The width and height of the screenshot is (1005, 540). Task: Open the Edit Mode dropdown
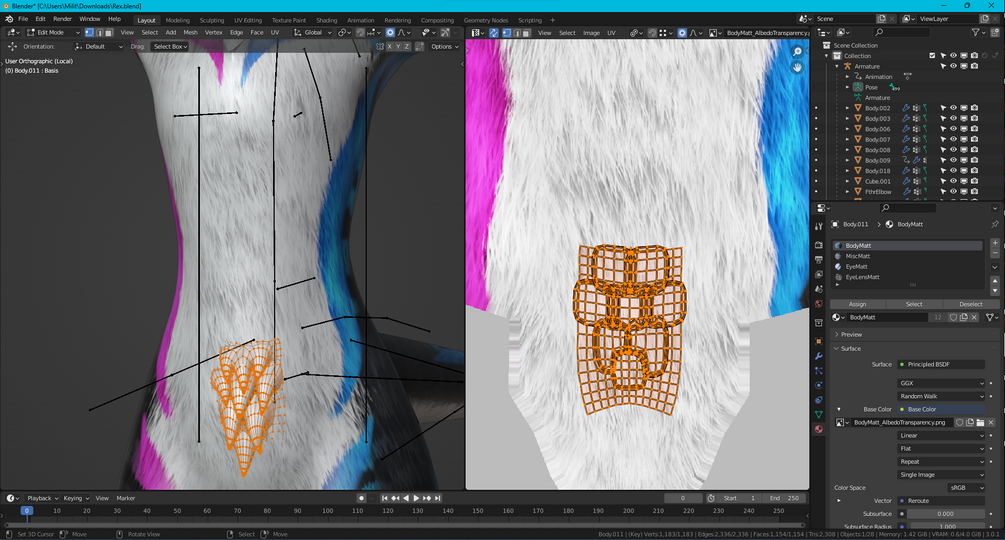click(x=53, y=33)
